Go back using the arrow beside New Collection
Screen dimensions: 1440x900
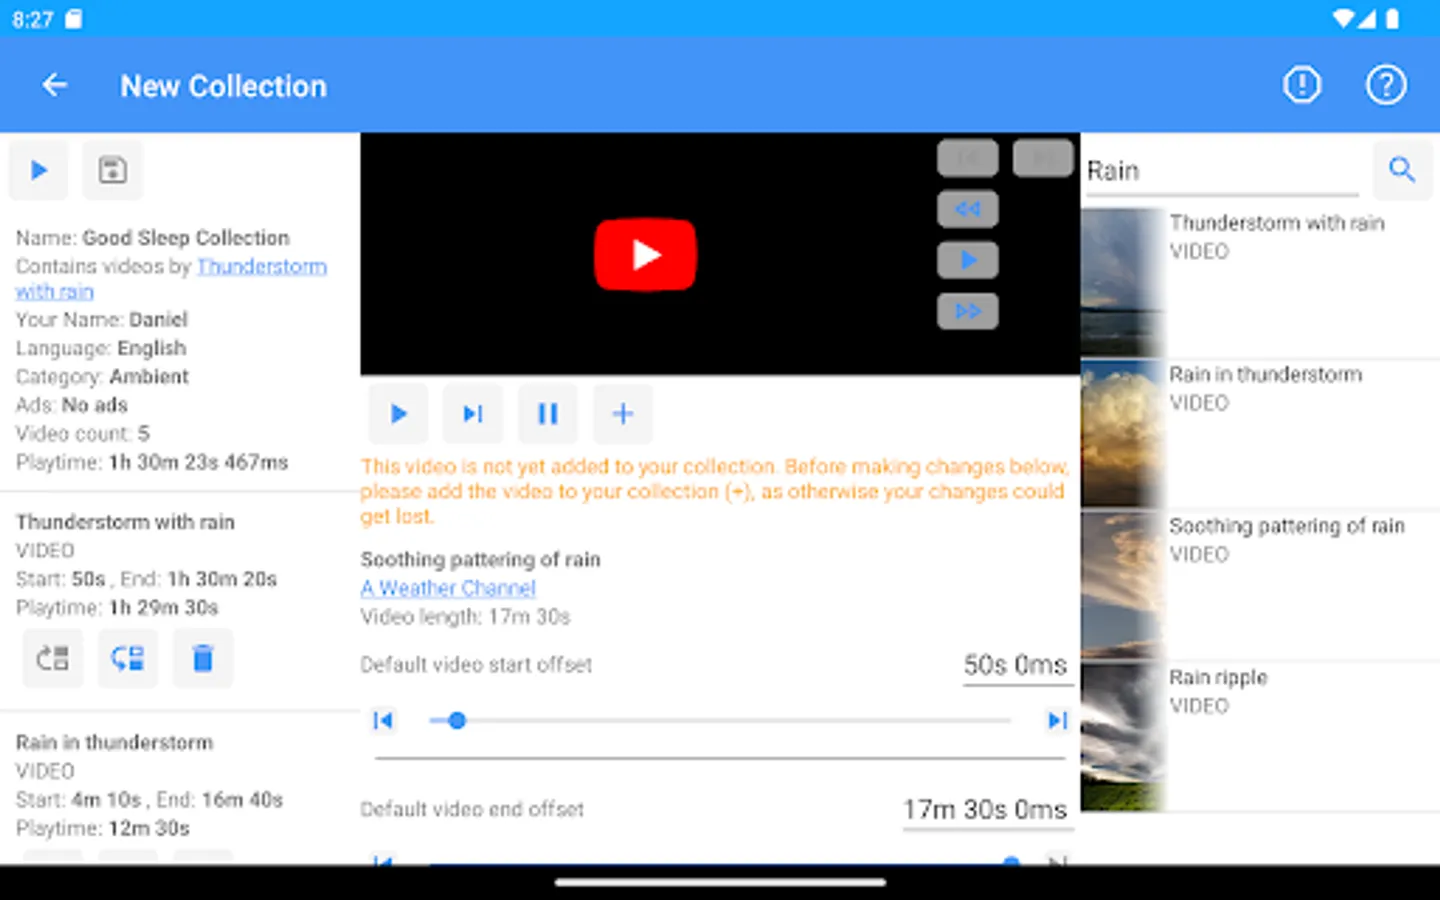tap(55, 86)
